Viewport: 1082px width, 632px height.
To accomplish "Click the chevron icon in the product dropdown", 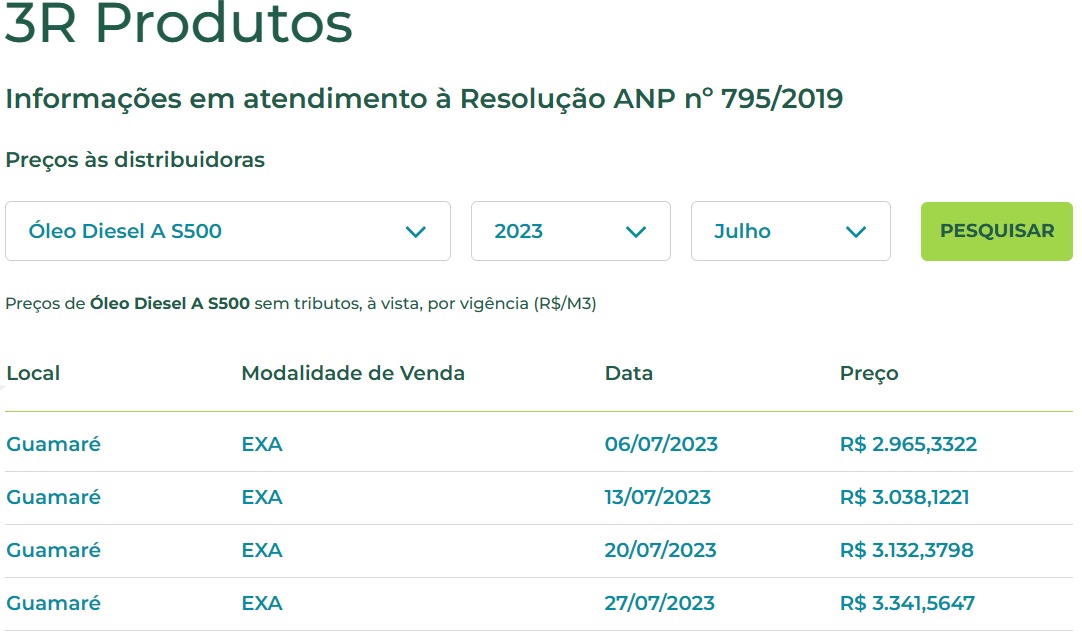I will pos(416,232).
